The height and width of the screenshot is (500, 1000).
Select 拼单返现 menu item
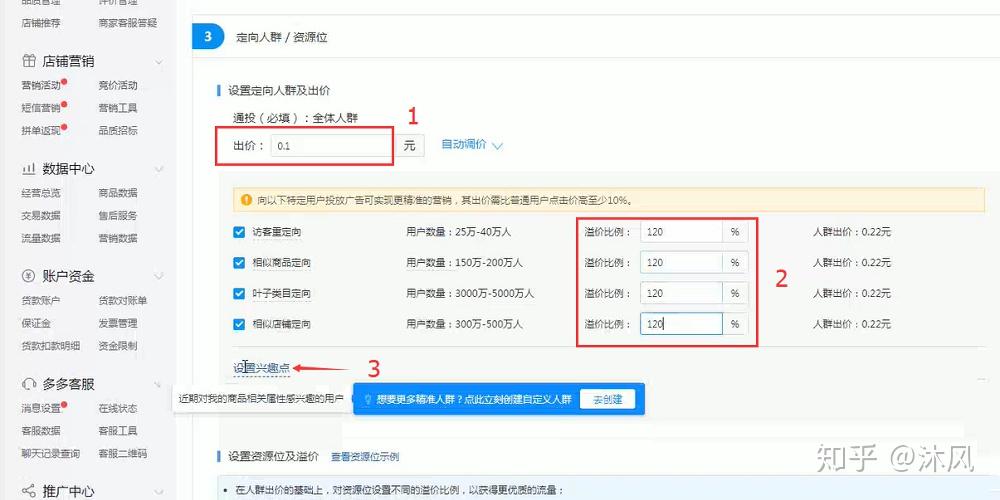pos(41,130)
